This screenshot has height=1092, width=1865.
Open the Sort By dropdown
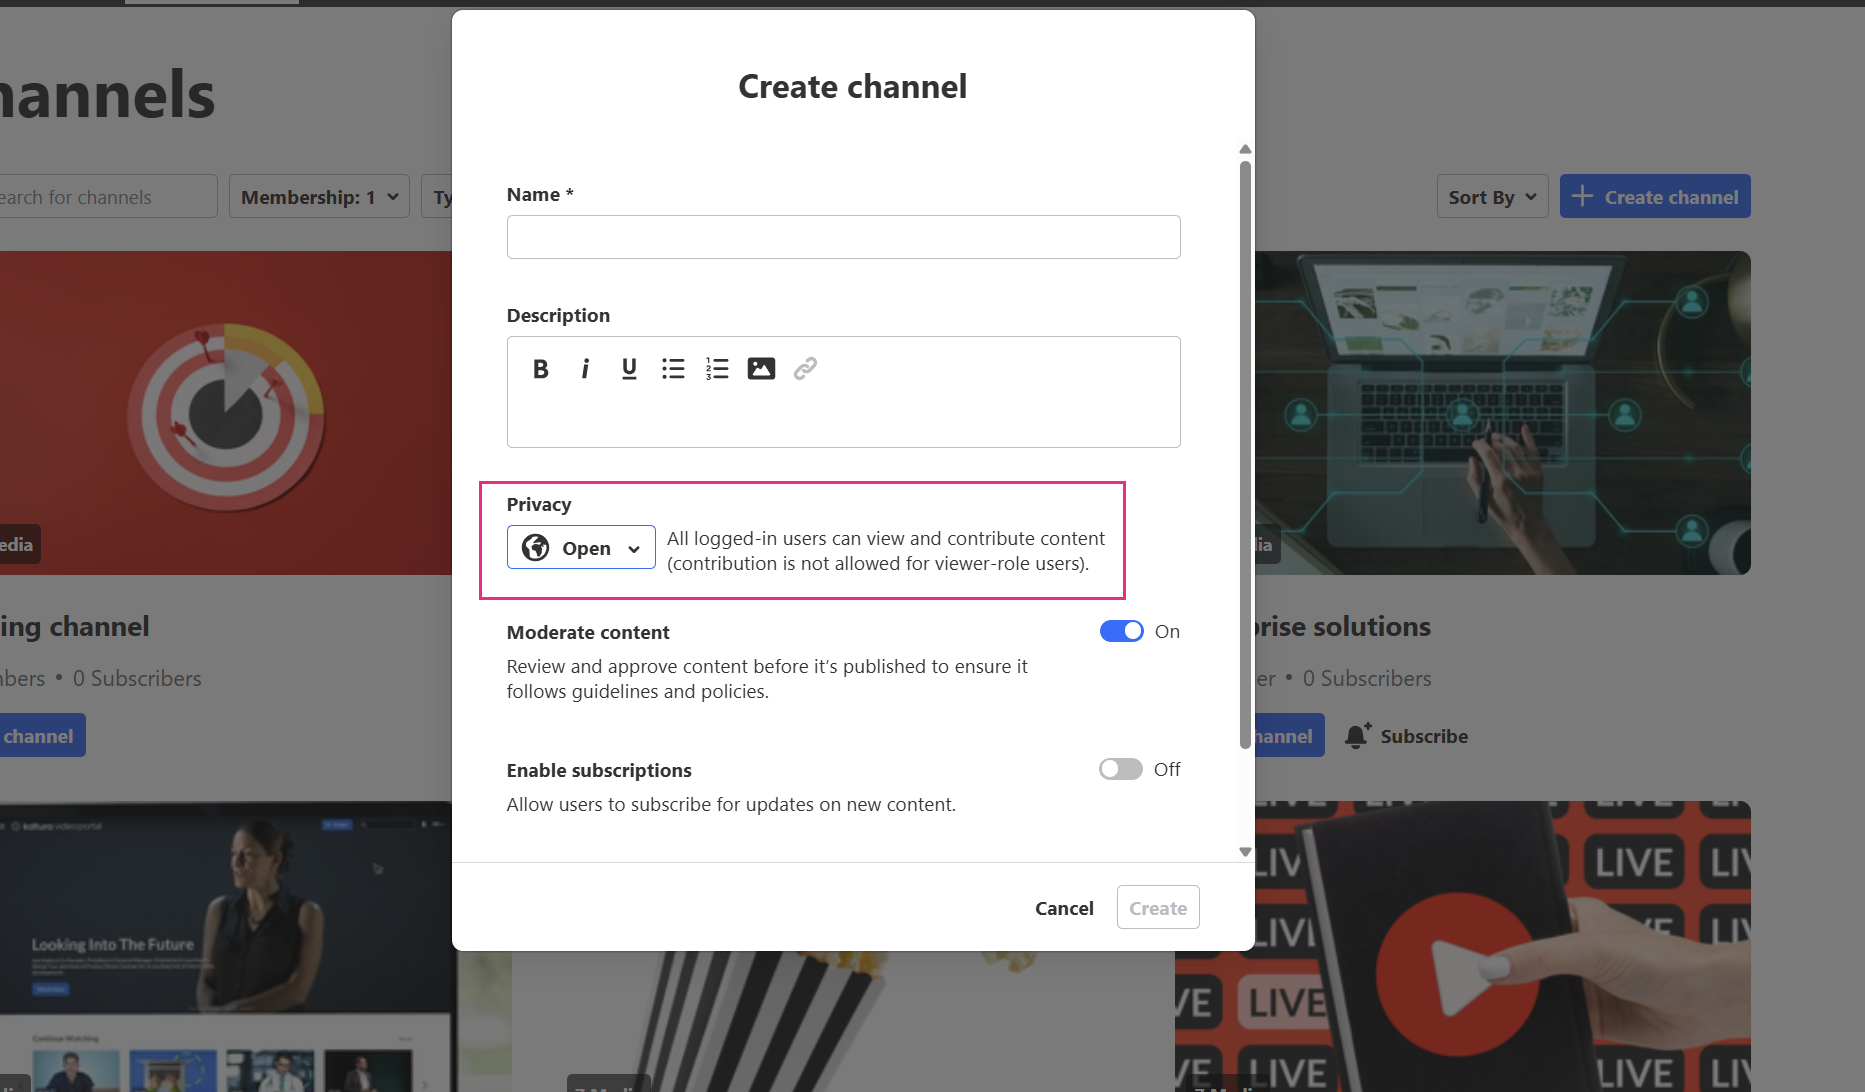[1492, 196]
